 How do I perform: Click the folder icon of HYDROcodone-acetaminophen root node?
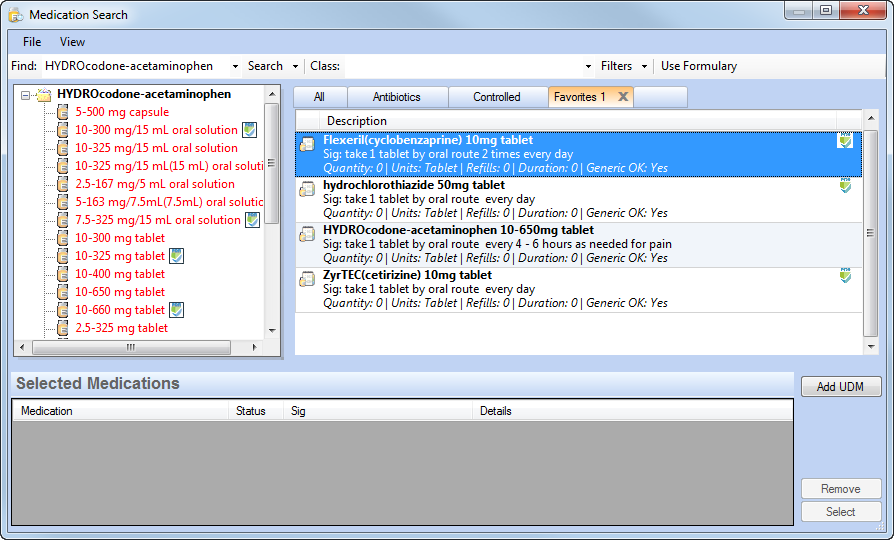click(44, 95)
